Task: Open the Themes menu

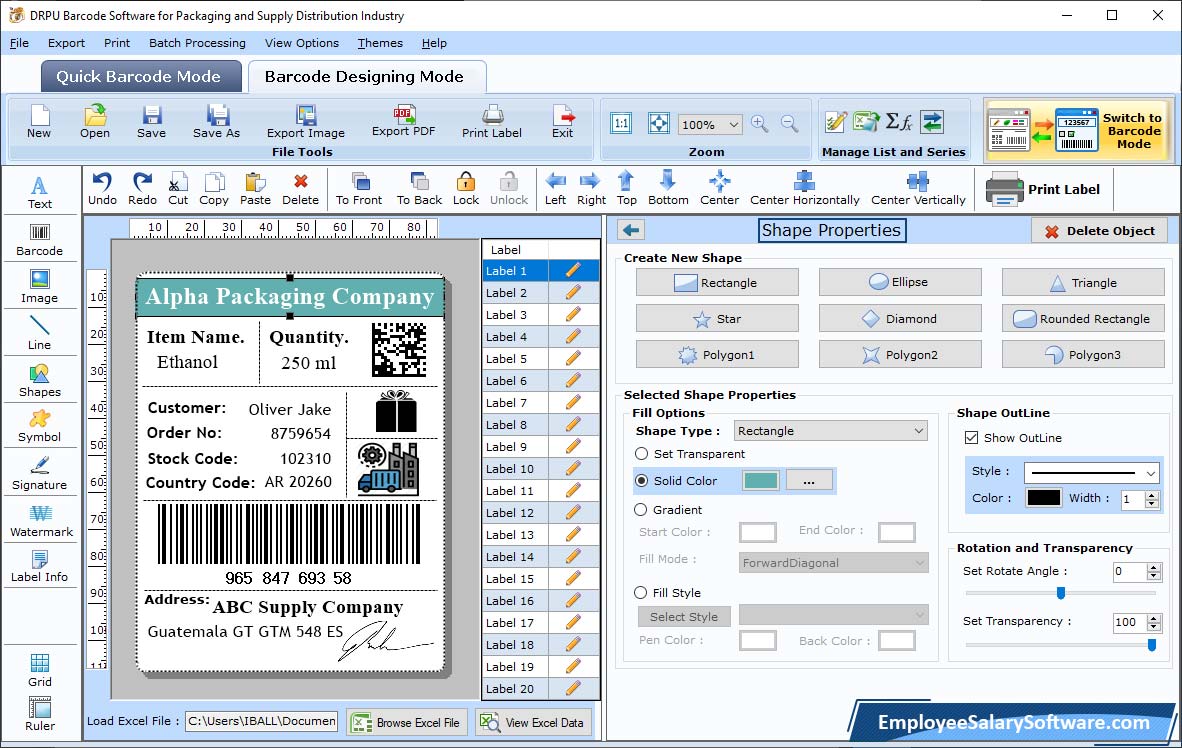Action: pos(380,43)
